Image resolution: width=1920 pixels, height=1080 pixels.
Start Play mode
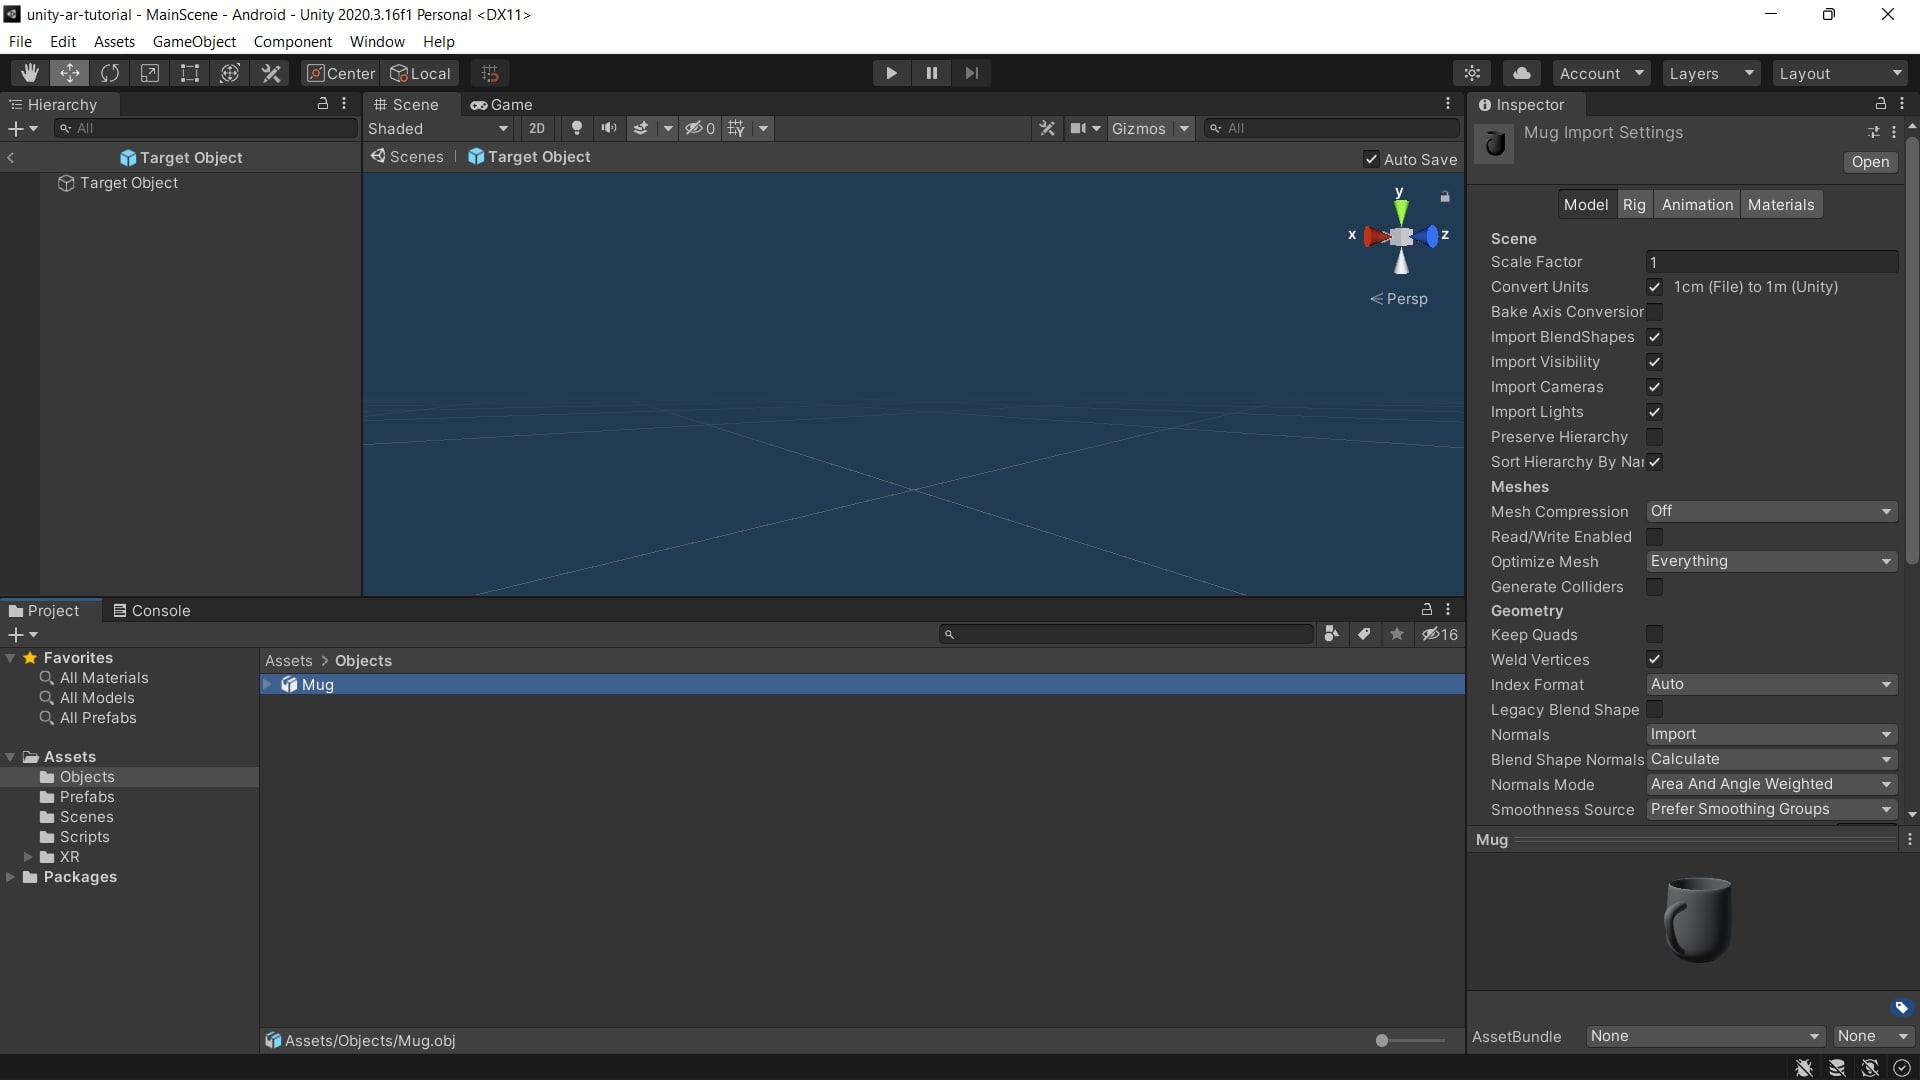pos(891,73)
